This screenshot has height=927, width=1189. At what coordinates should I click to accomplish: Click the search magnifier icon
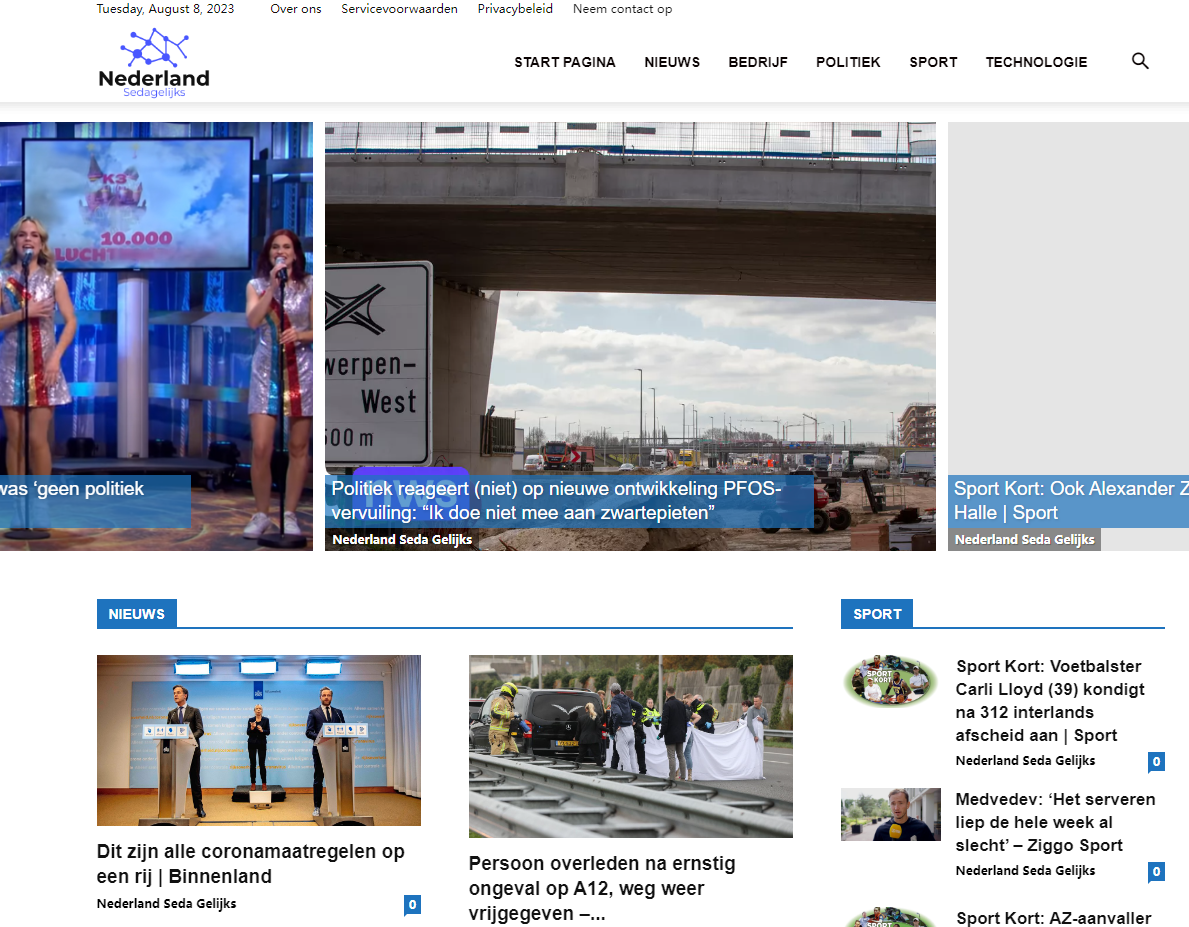(x=1140, y=61)
